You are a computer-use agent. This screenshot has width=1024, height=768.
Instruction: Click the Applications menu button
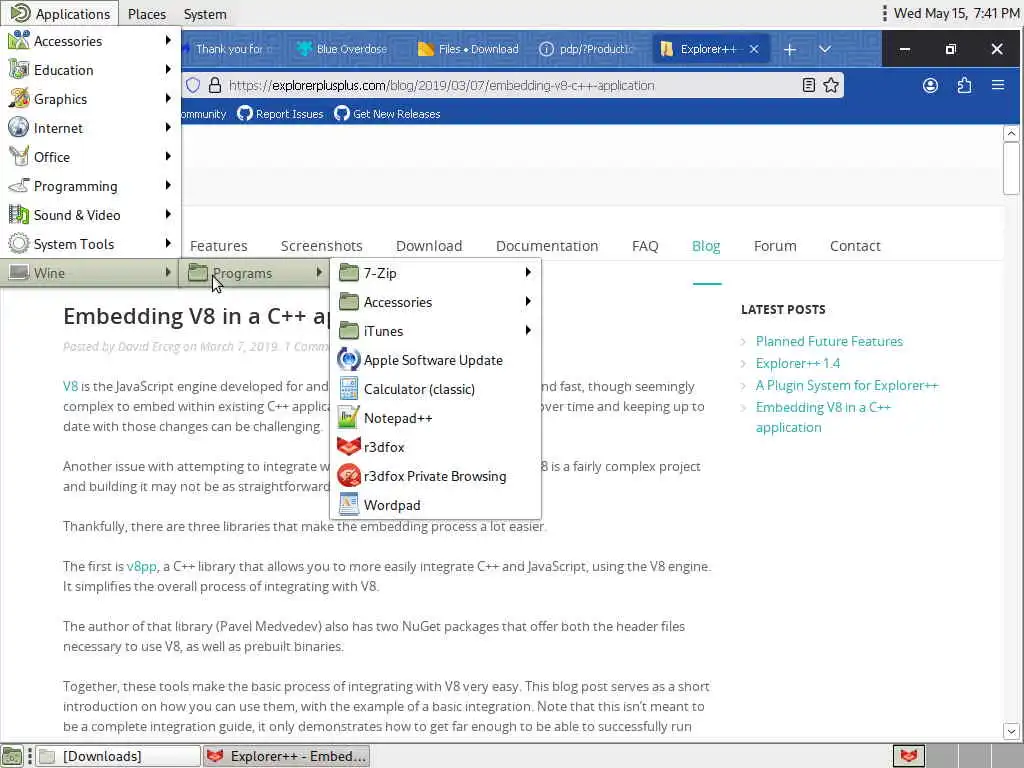point(59,14)
